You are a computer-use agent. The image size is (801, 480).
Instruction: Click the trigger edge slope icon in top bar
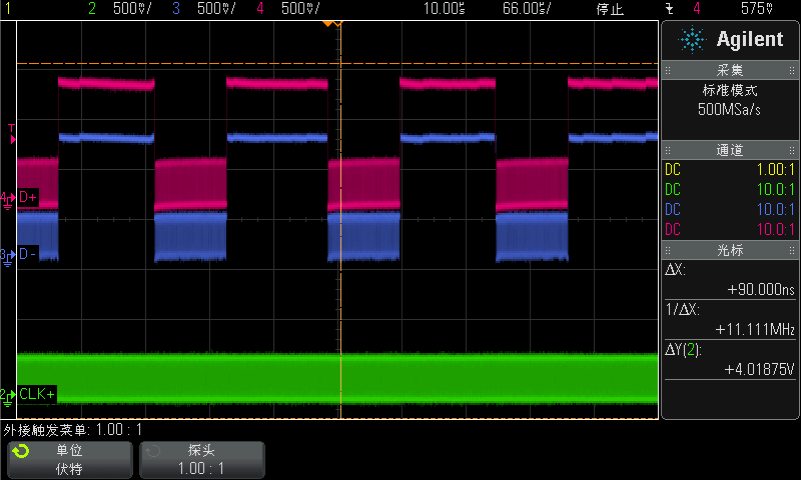669,9
